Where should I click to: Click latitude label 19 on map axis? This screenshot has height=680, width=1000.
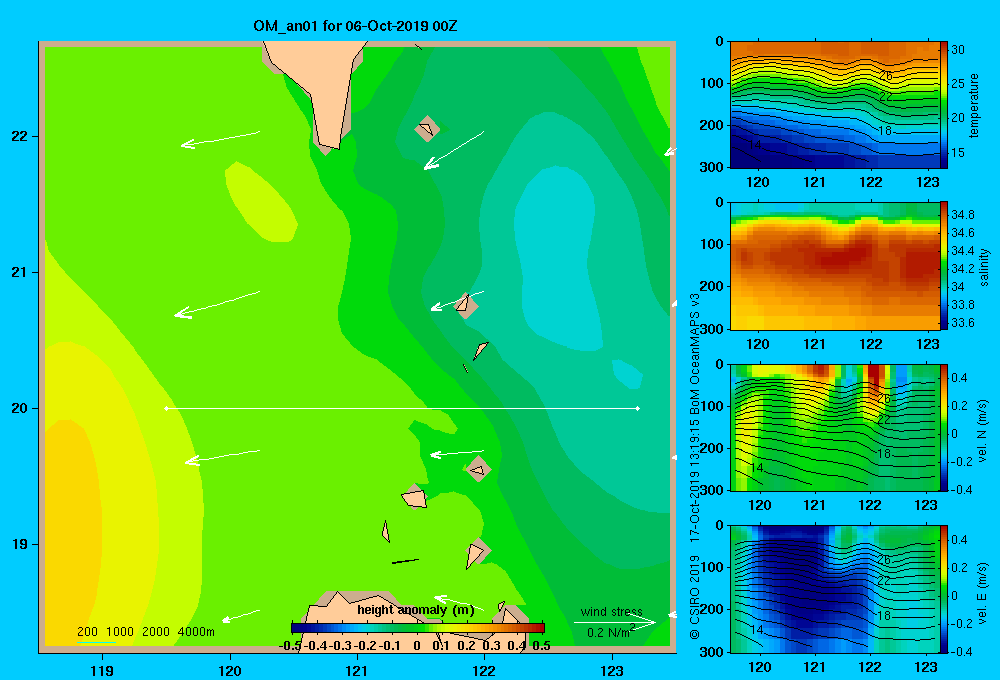(x=20, y=544)
